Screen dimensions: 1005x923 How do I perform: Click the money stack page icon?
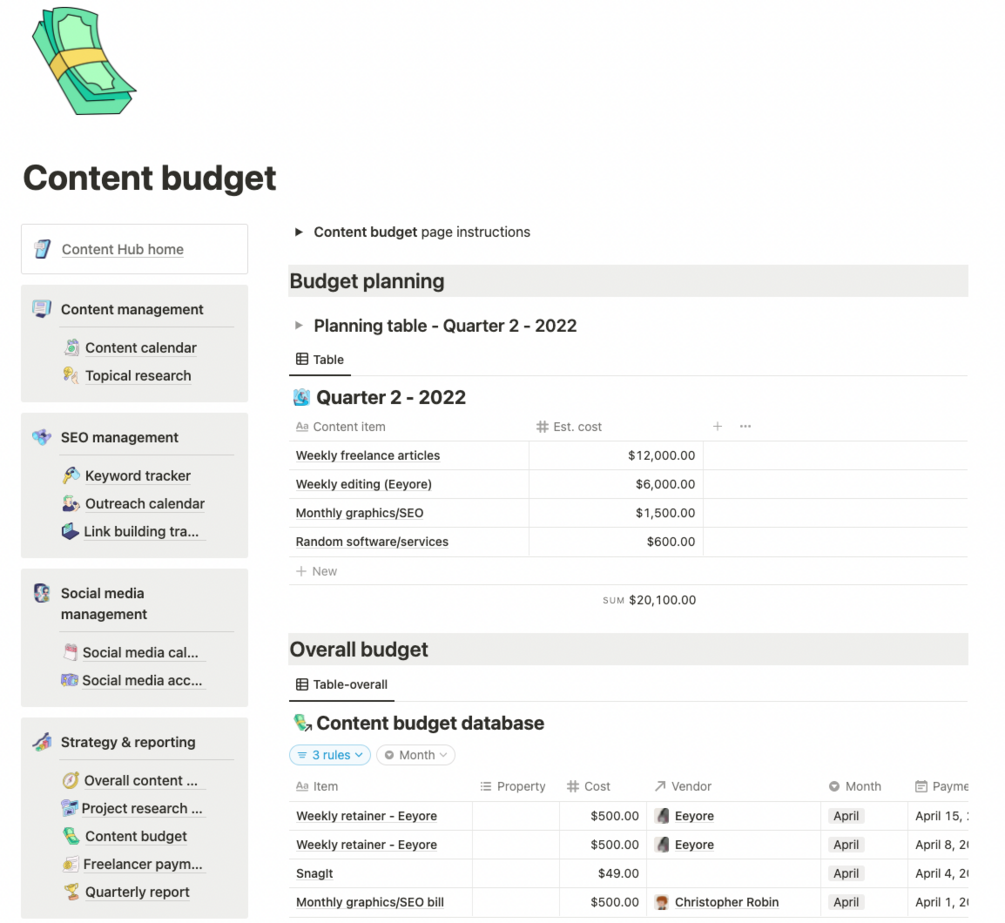pos(82,64)
